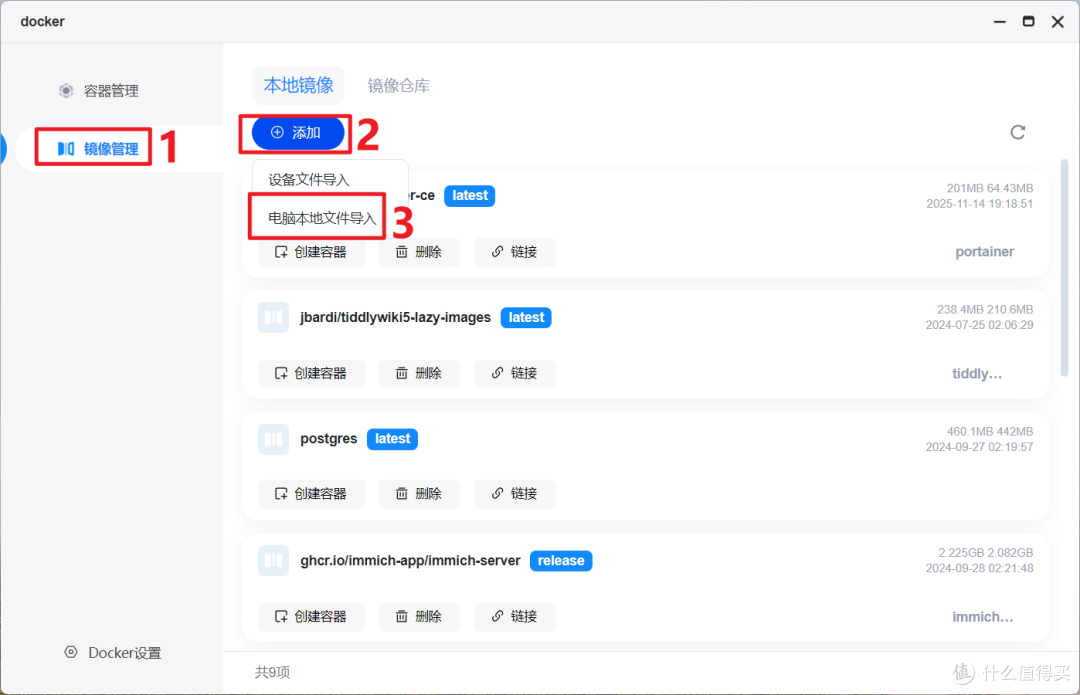Click the postgres image thumbnail icon

[x=273, y=439]
